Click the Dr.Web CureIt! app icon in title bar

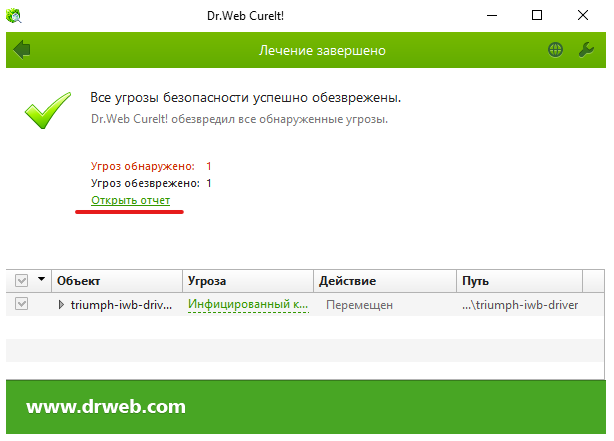click(x=14, y=16)
